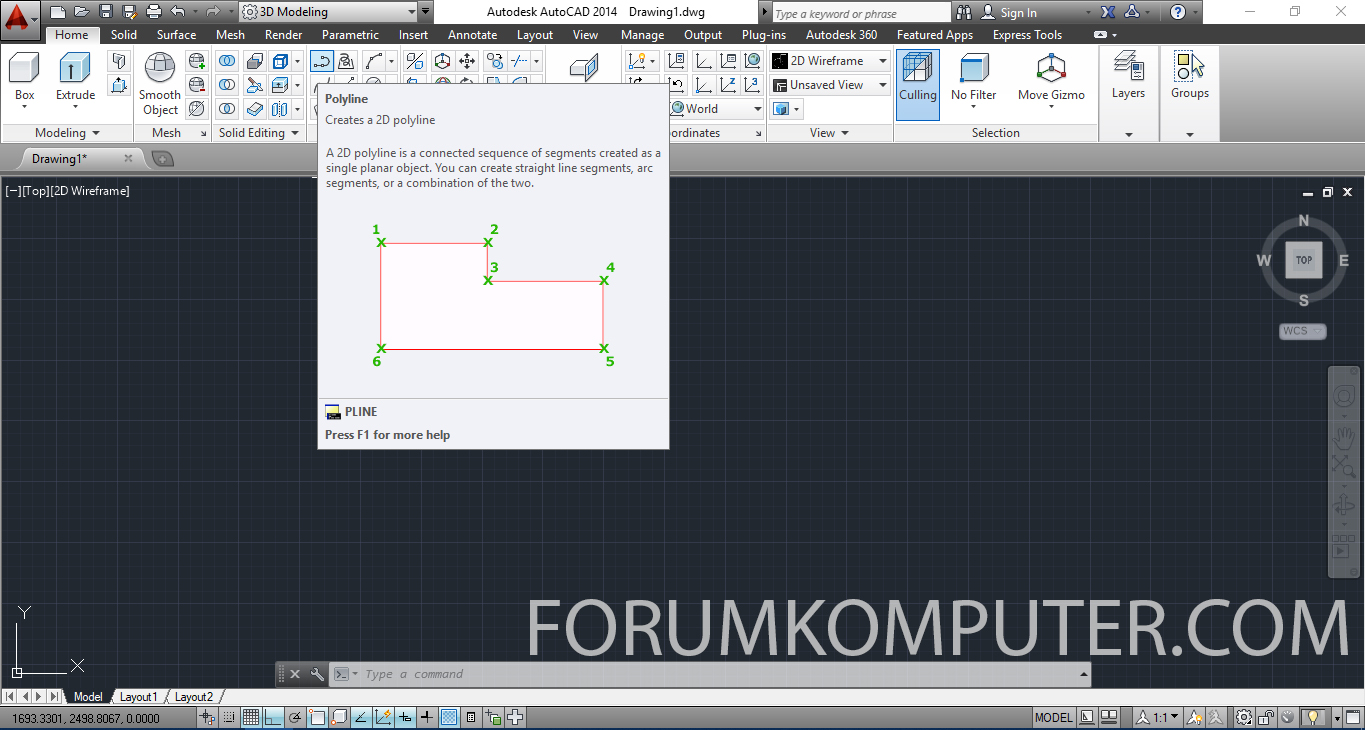
Task: Click the Culling selection button
Action: click(x=917, y=84)
